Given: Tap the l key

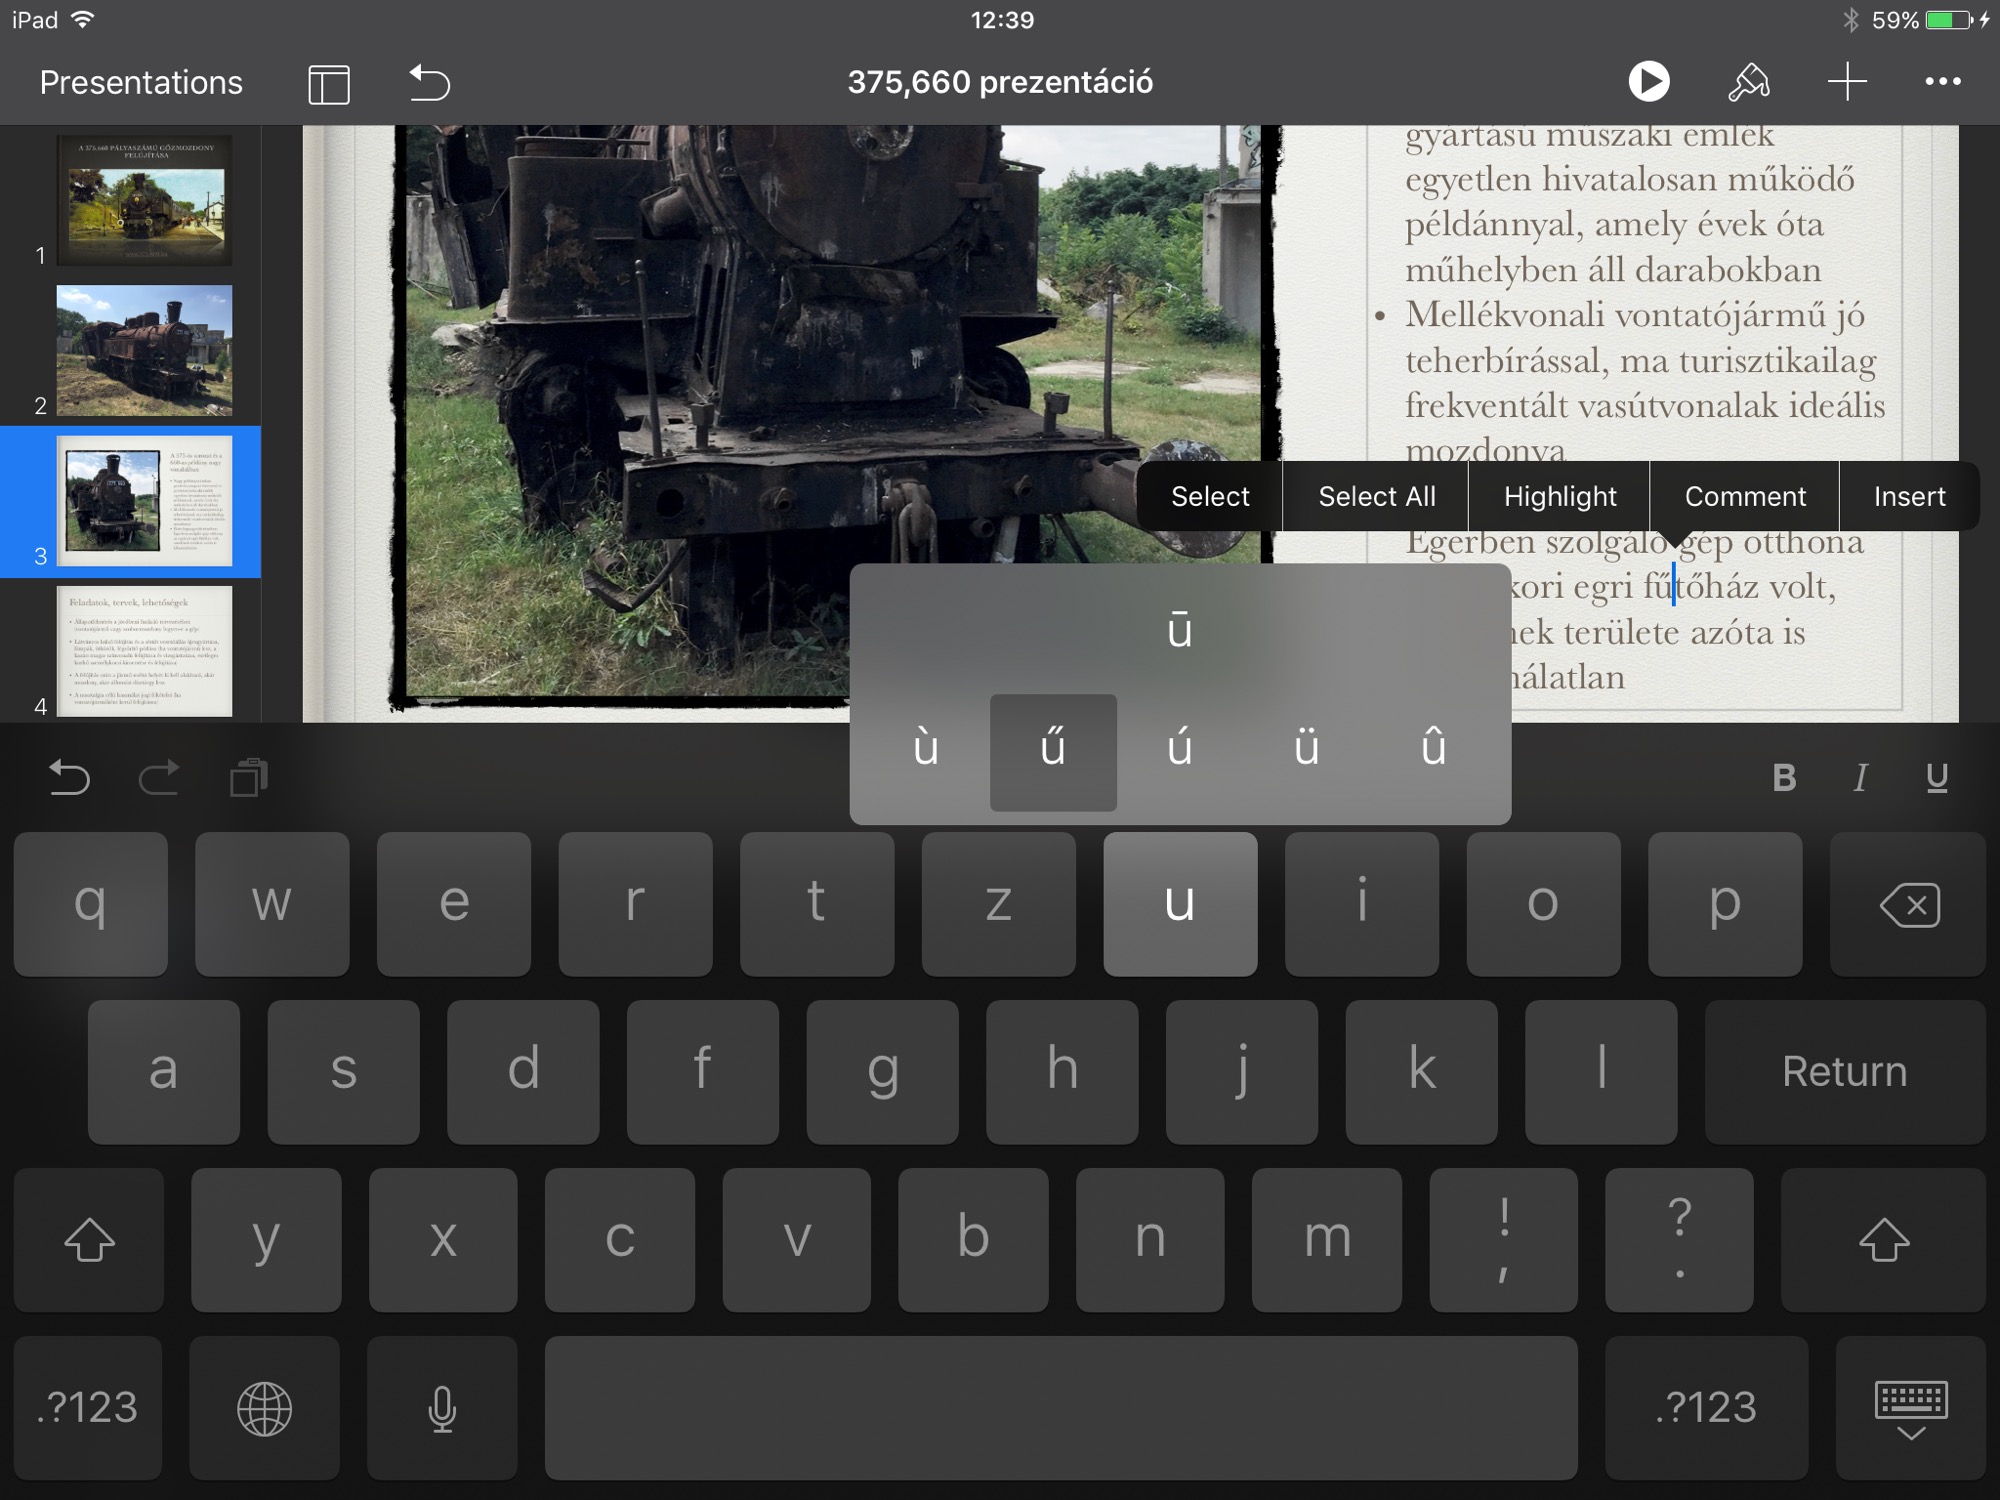Looking at the screenshot, I should [1602, 1072].
